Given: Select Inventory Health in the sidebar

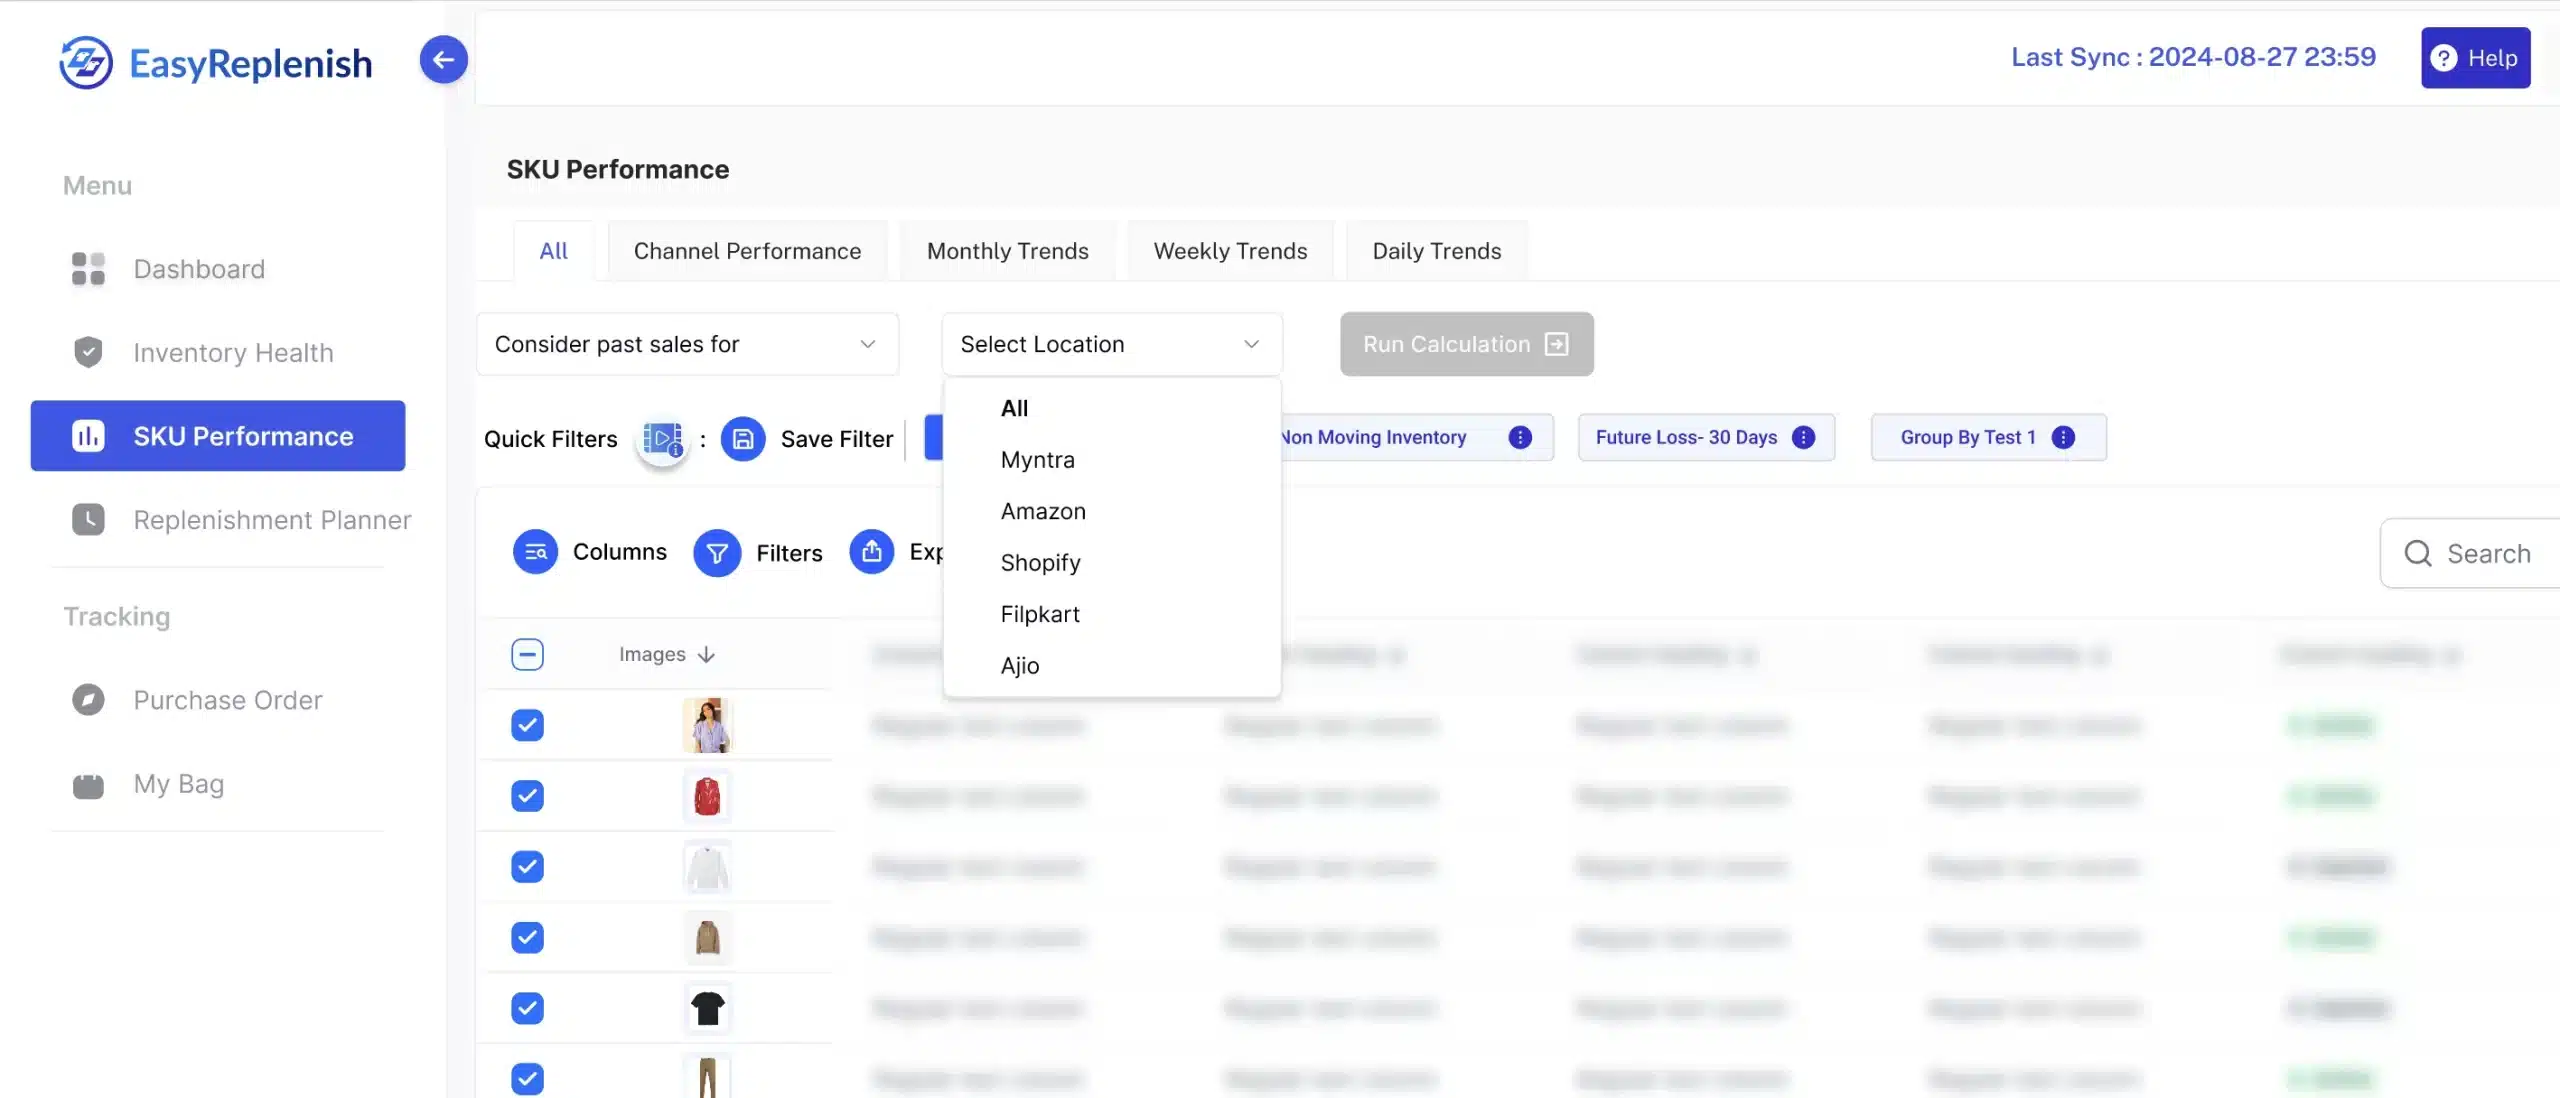Looking at the screenshot, I should [233, 352].
